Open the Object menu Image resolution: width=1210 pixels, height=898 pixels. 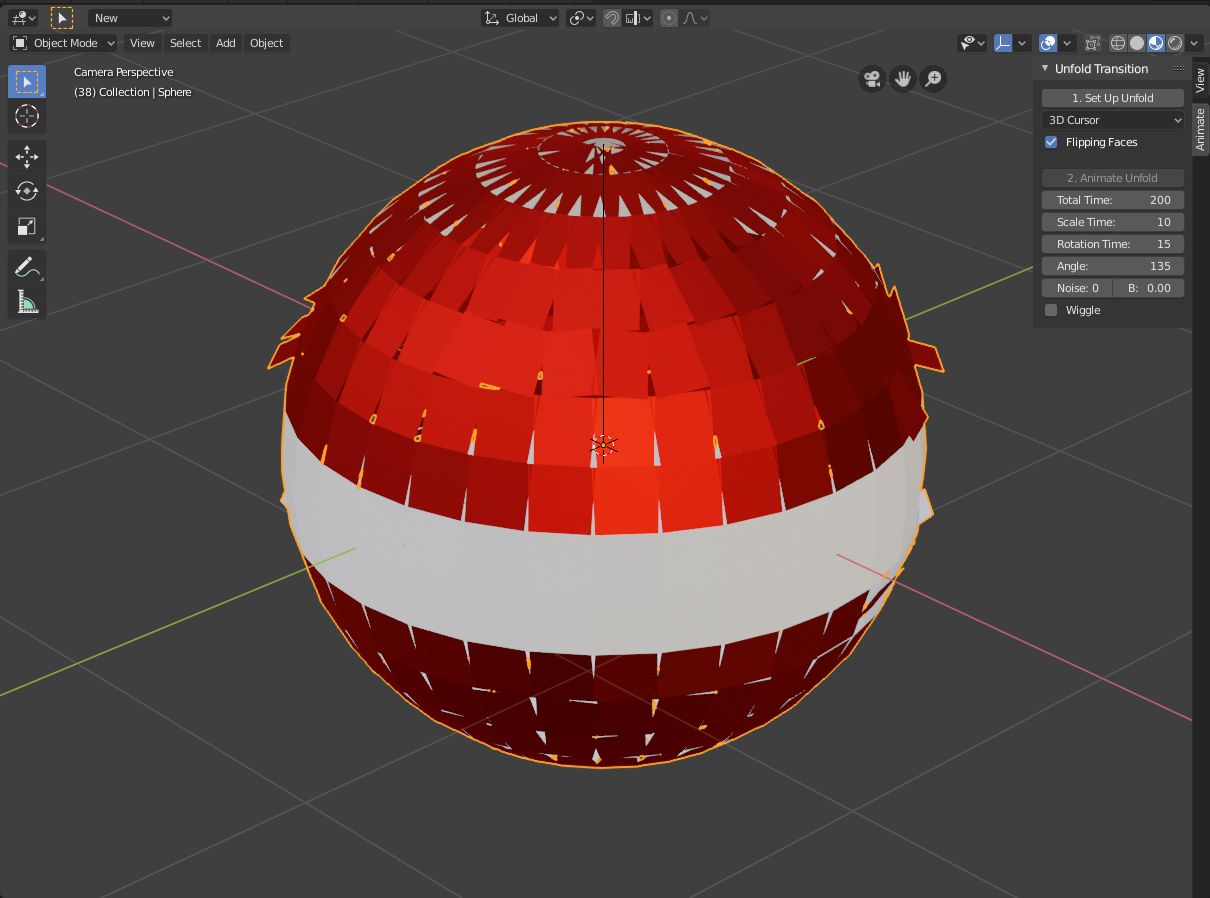(x=266, y=43)
